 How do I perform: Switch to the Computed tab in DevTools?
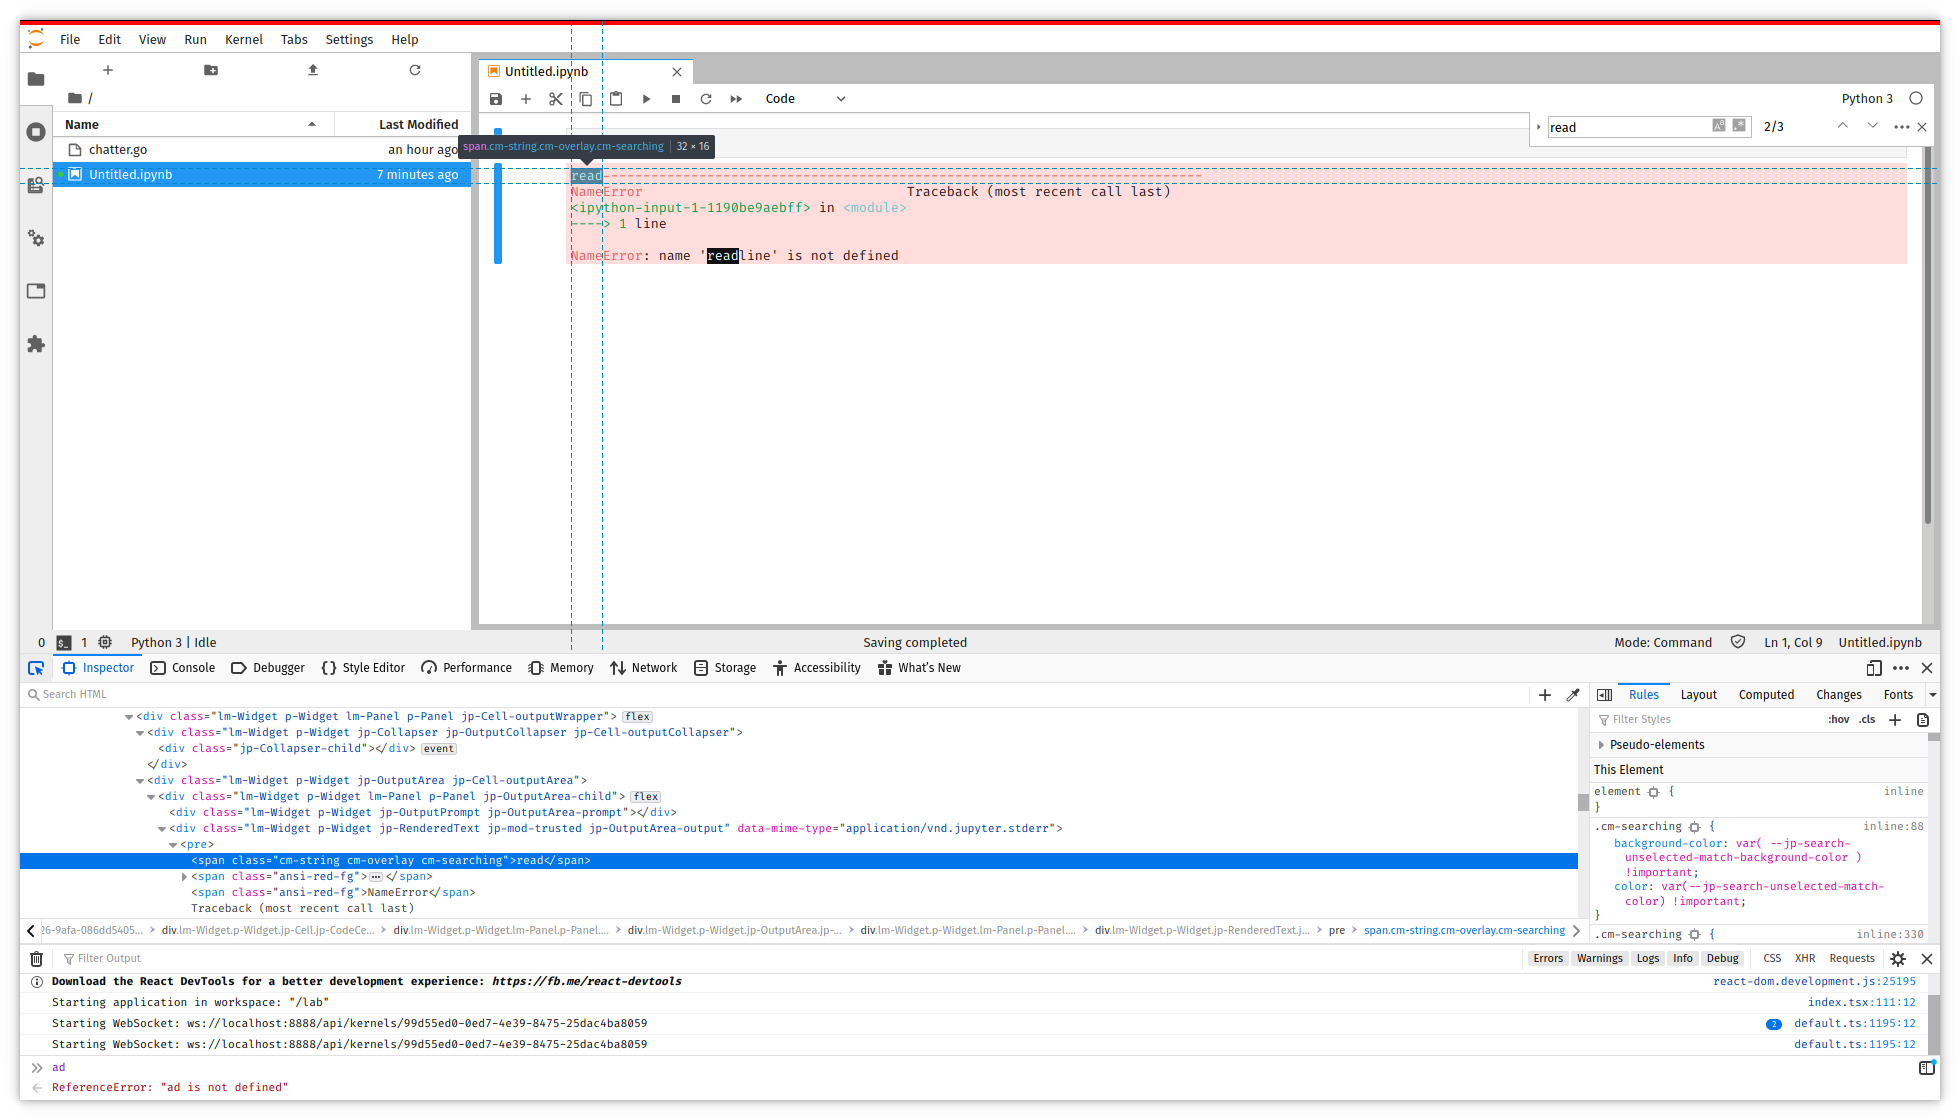pos(1766,694)
